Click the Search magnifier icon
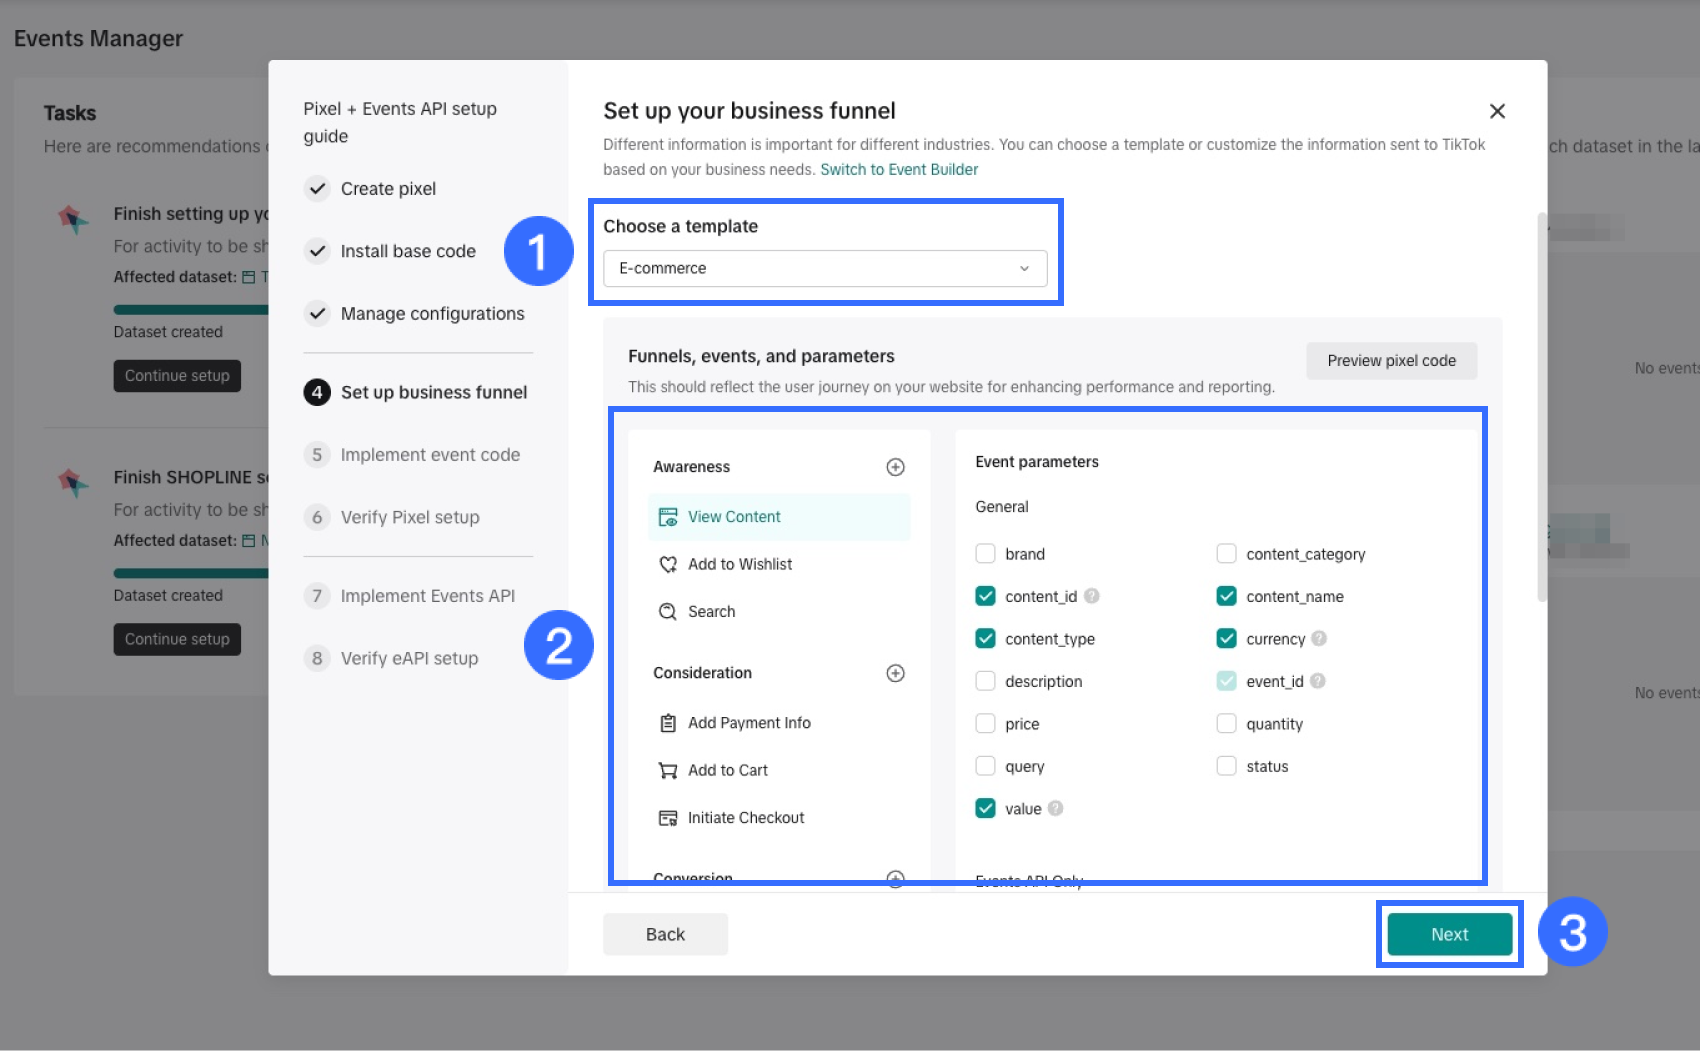 (x=667, y=612)
